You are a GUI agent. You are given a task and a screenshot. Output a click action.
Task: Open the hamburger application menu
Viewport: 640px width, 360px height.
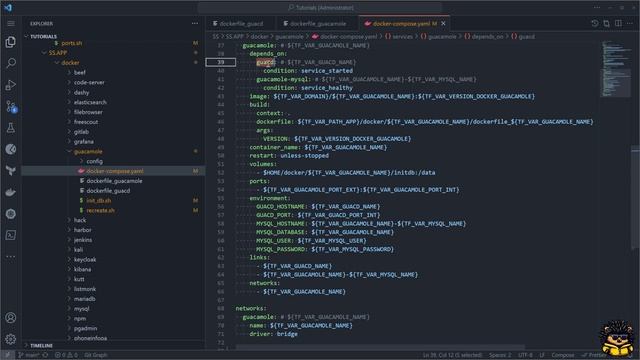click(11, 24)
